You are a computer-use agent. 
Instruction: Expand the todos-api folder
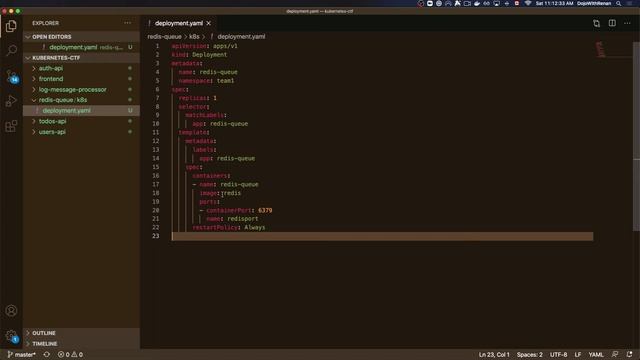pos(81,121)
